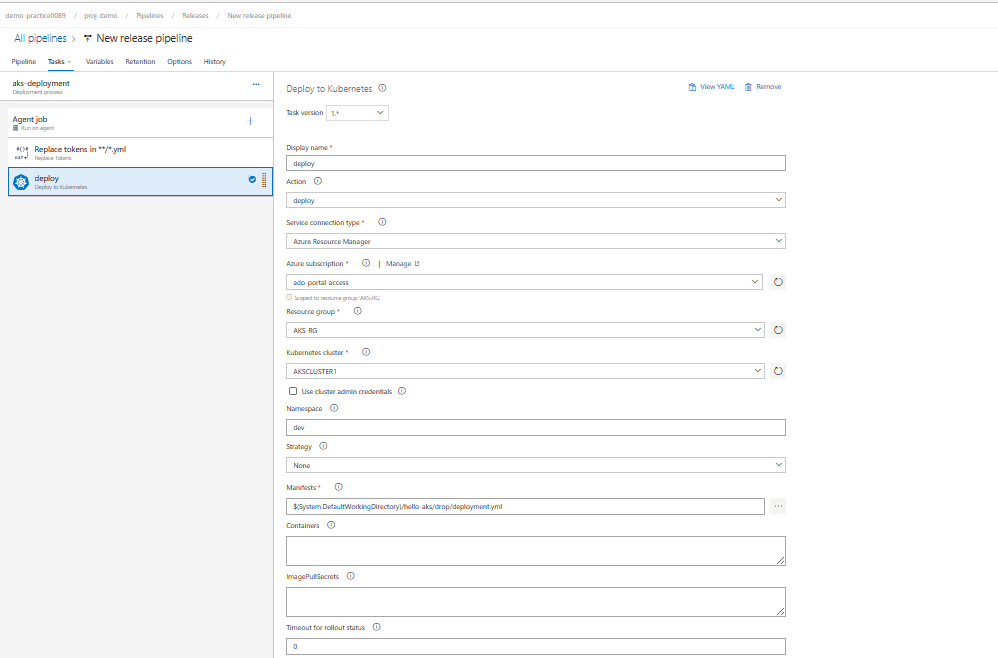Image resolution: width=998 pixels, height=658 pixels.
Task: Open the Resource group dropdown
Action: pos(525,330)
